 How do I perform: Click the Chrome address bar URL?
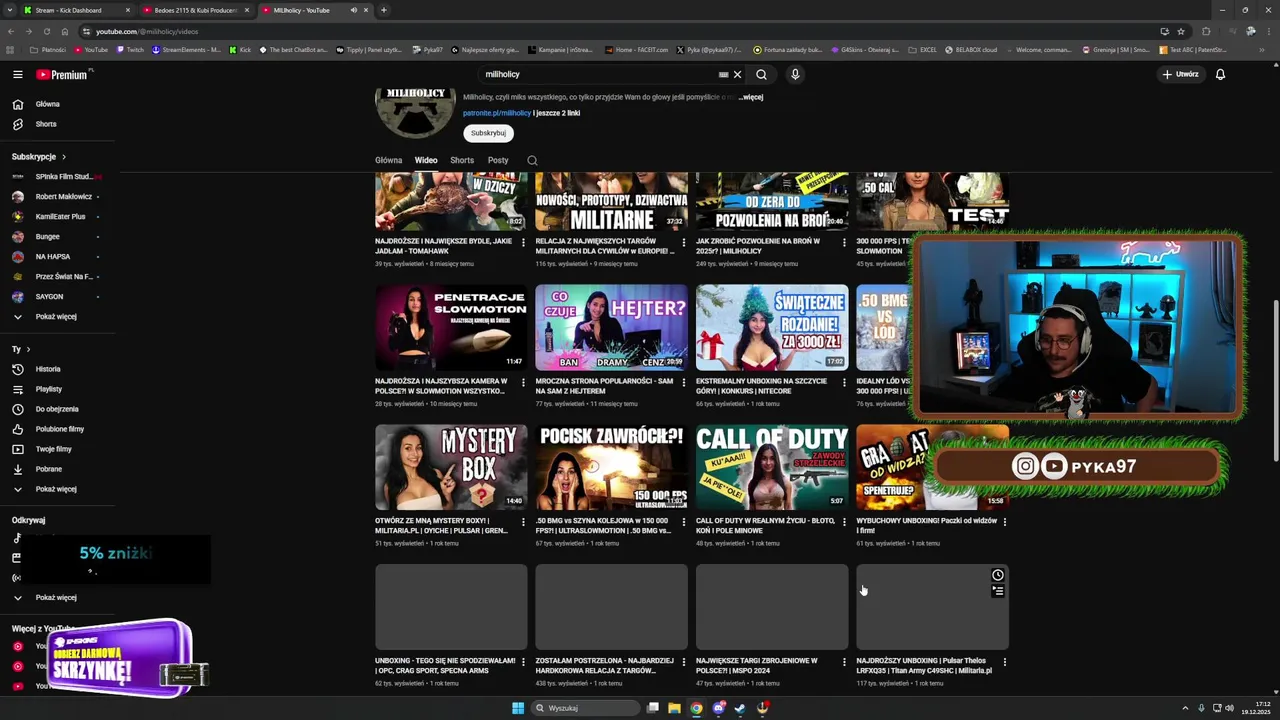point(147,31)
